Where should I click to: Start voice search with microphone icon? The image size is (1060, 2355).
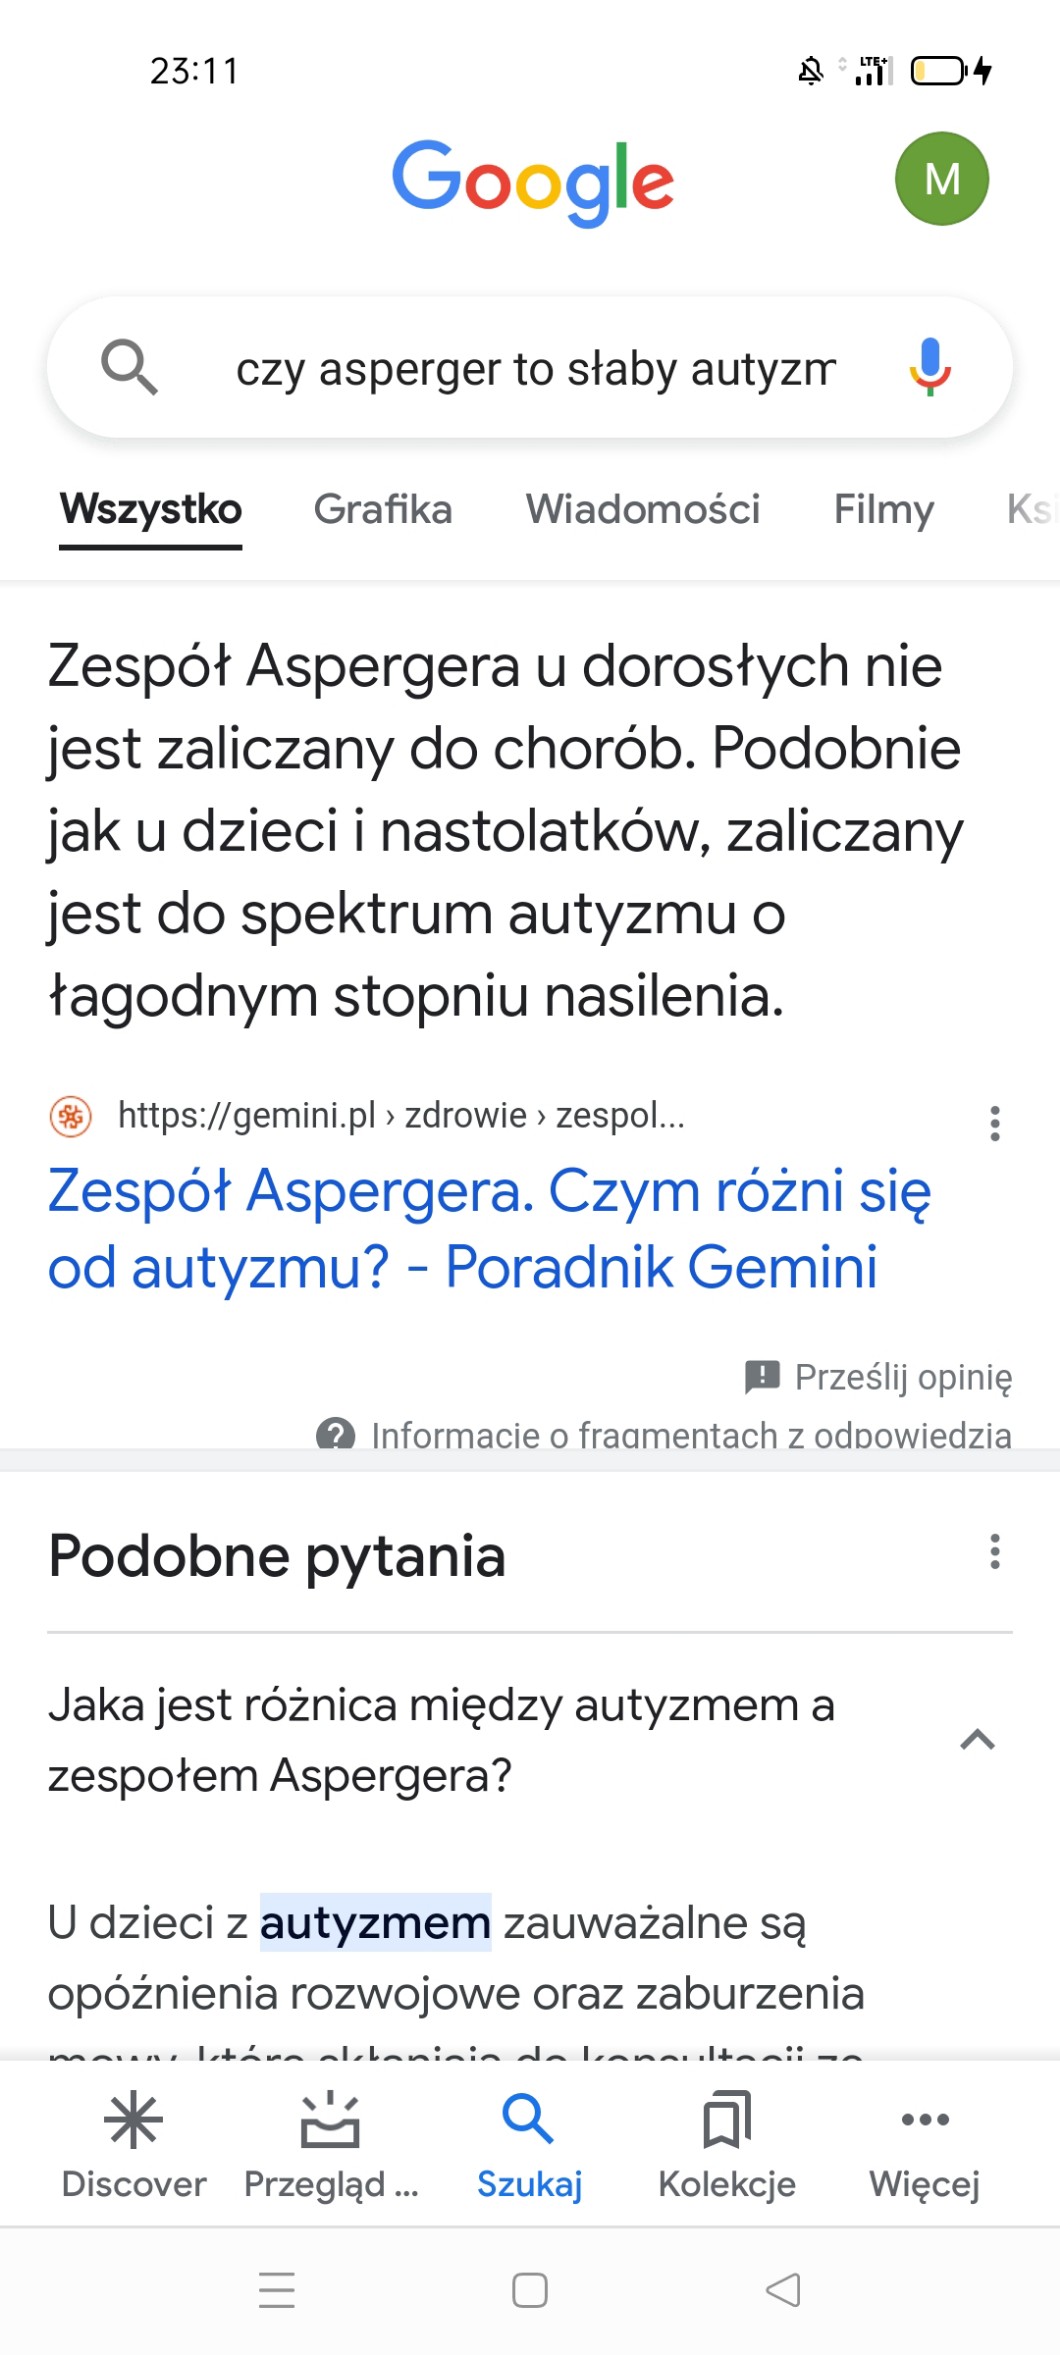pyautogui.click(x=929, y=367)
